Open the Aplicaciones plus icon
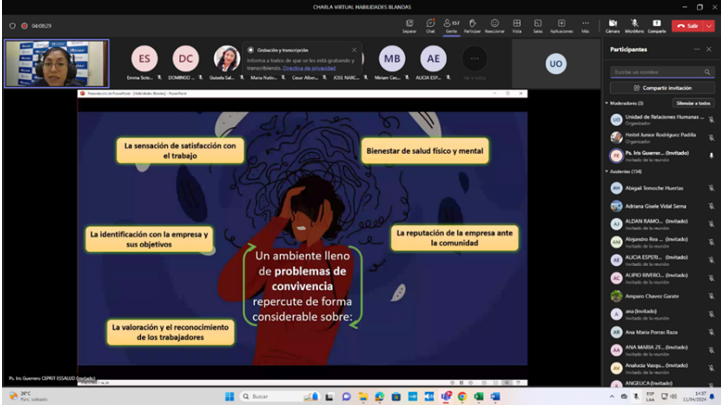This screenshot has width=721, height=405. click(x=561, y=26)
